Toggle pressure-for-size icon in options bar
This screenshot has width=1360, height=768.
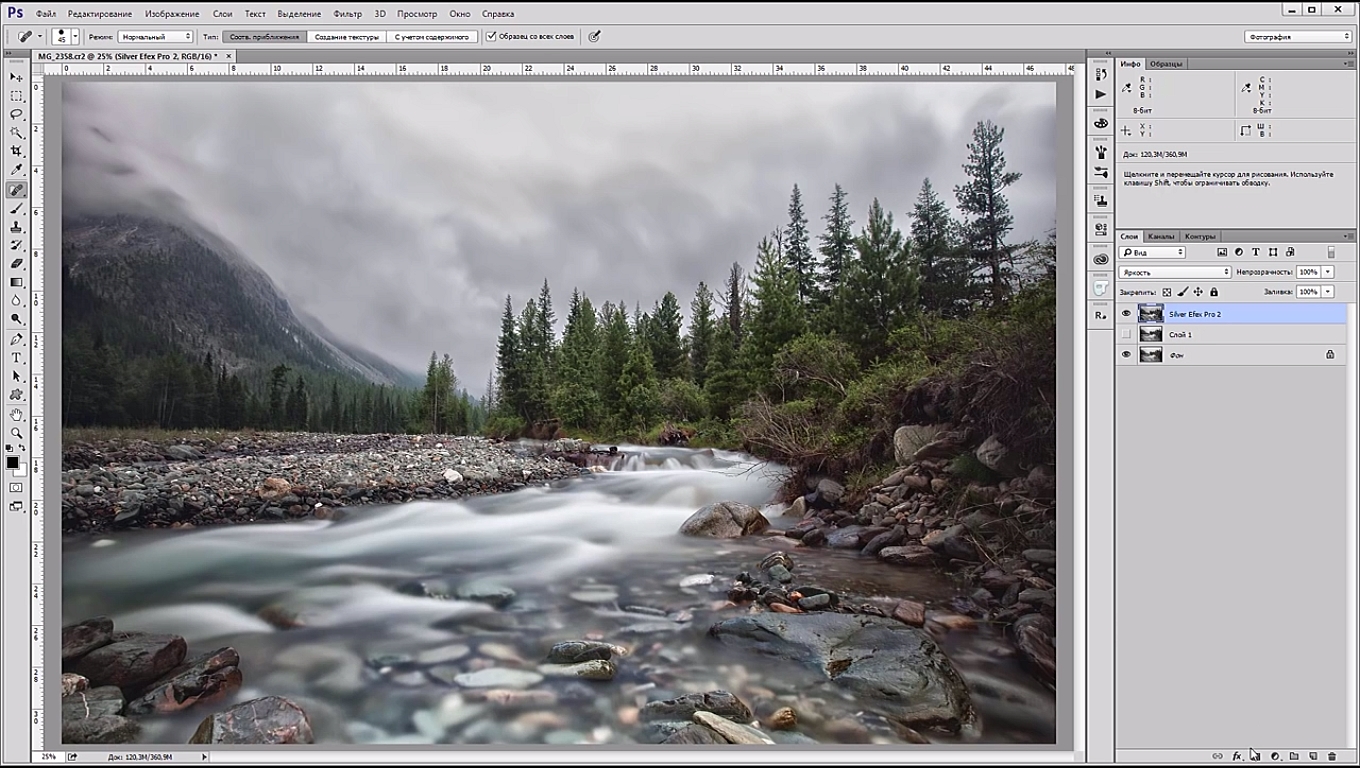click(x=594, y=37)
